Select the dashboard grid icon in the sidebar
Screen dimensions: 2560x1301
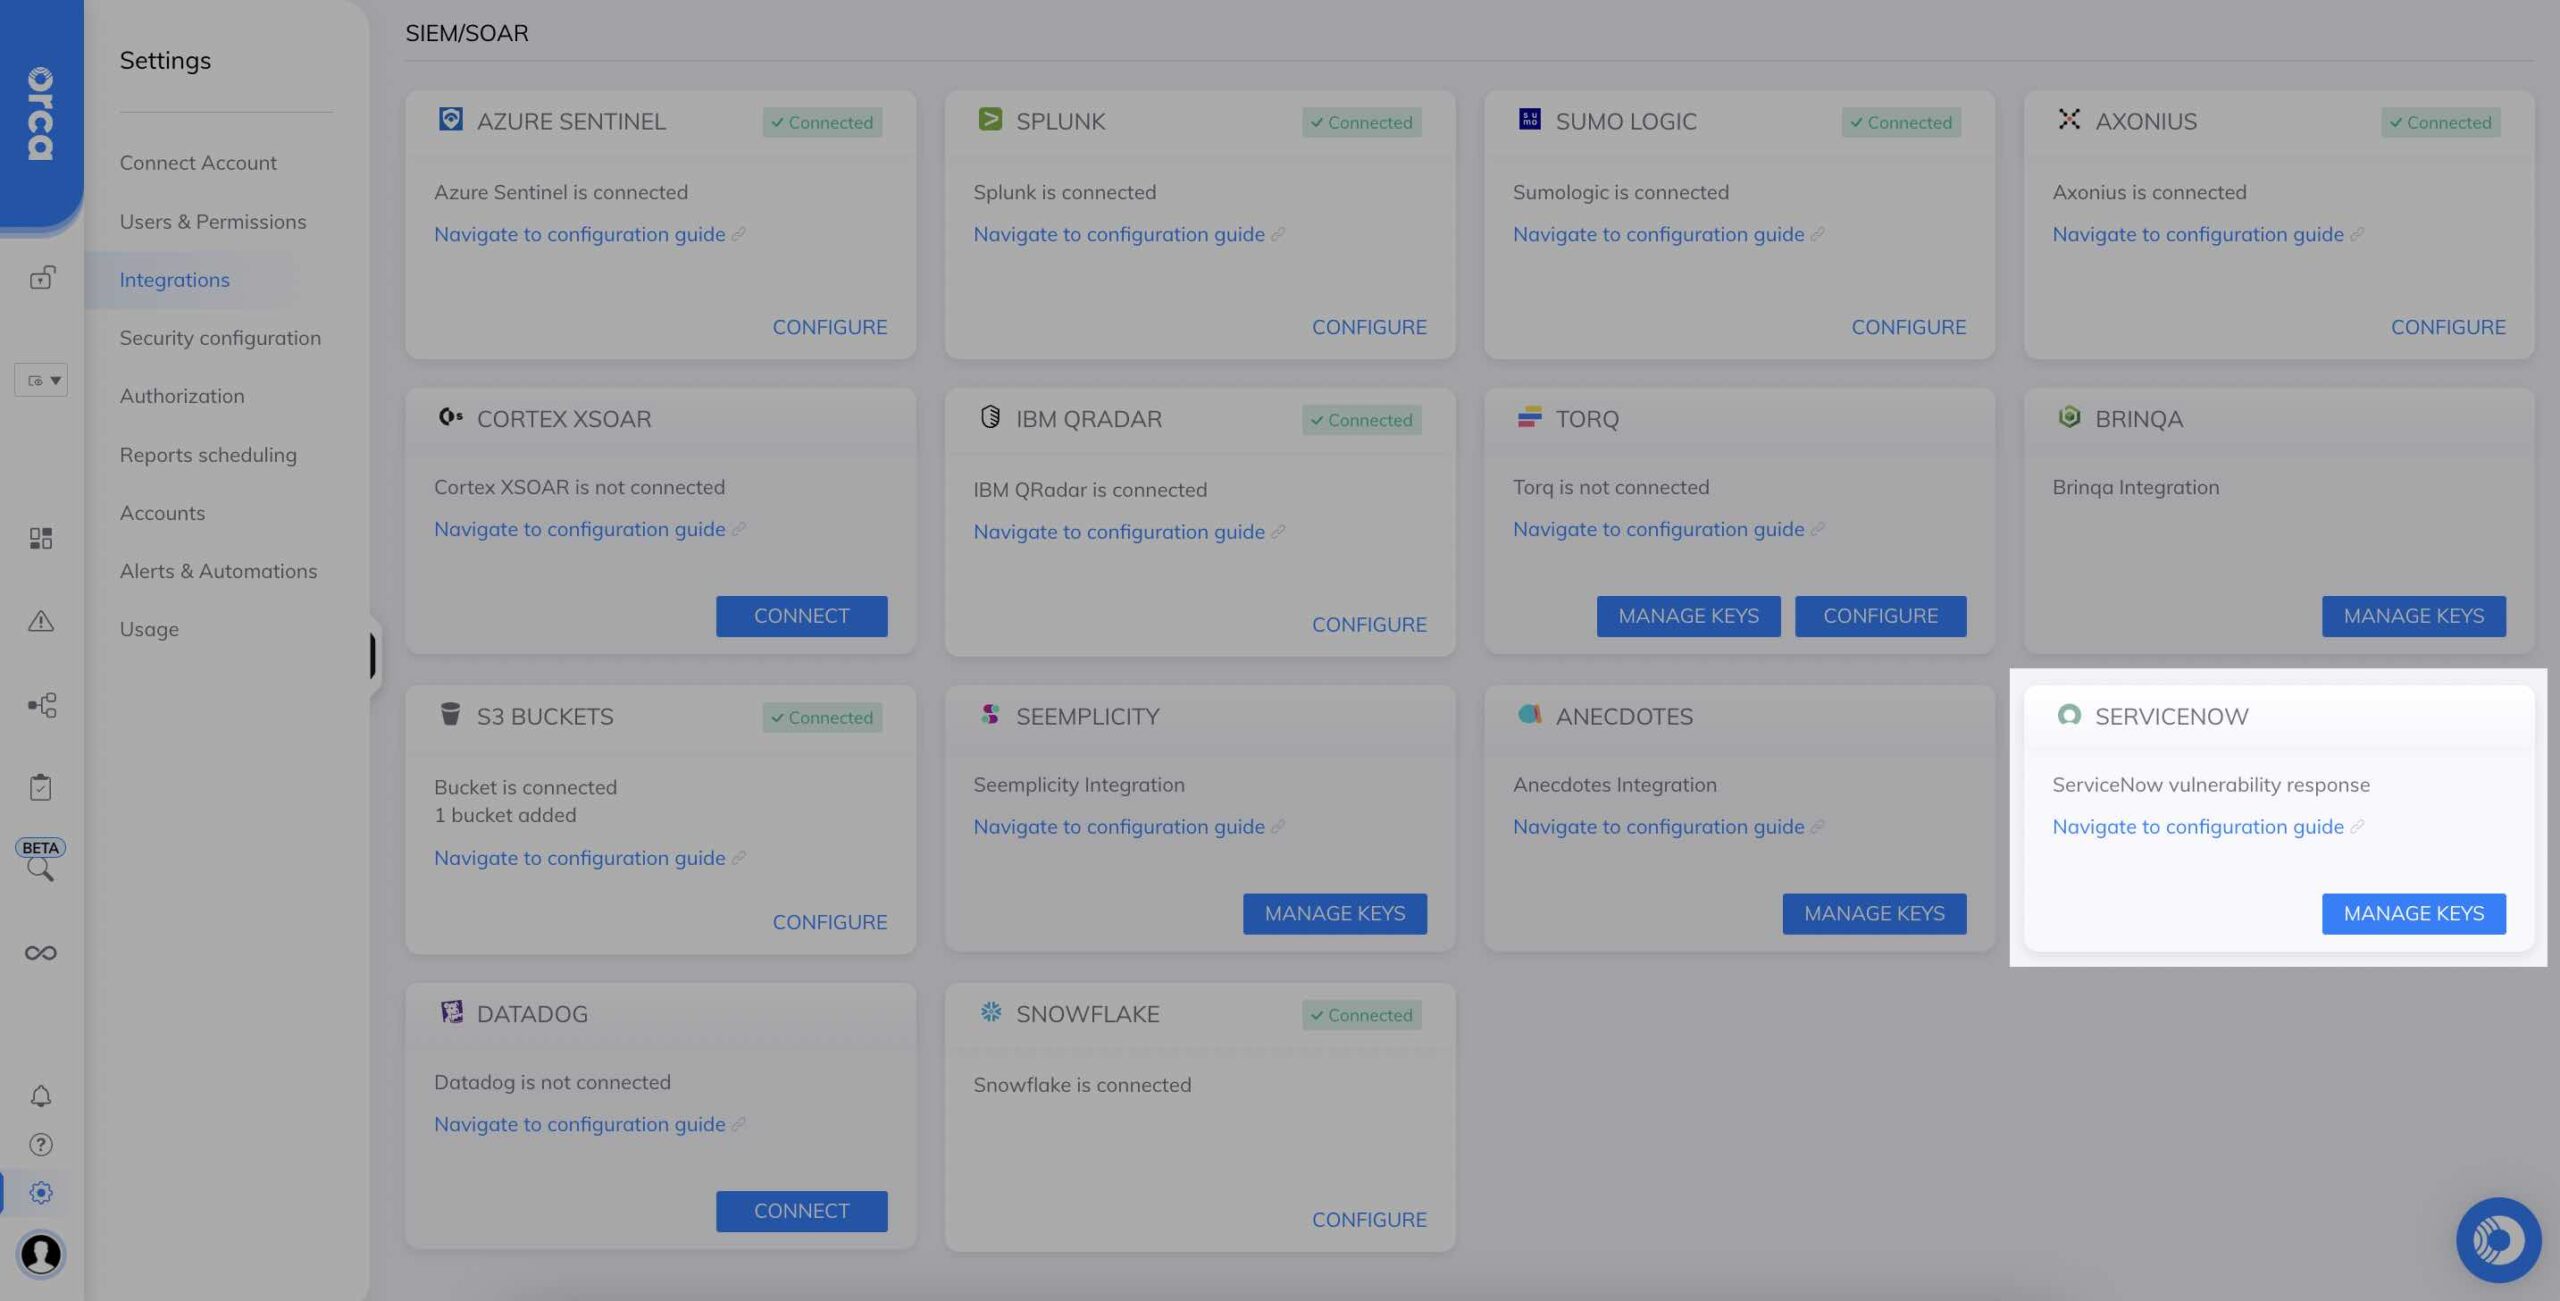(40, 538)
